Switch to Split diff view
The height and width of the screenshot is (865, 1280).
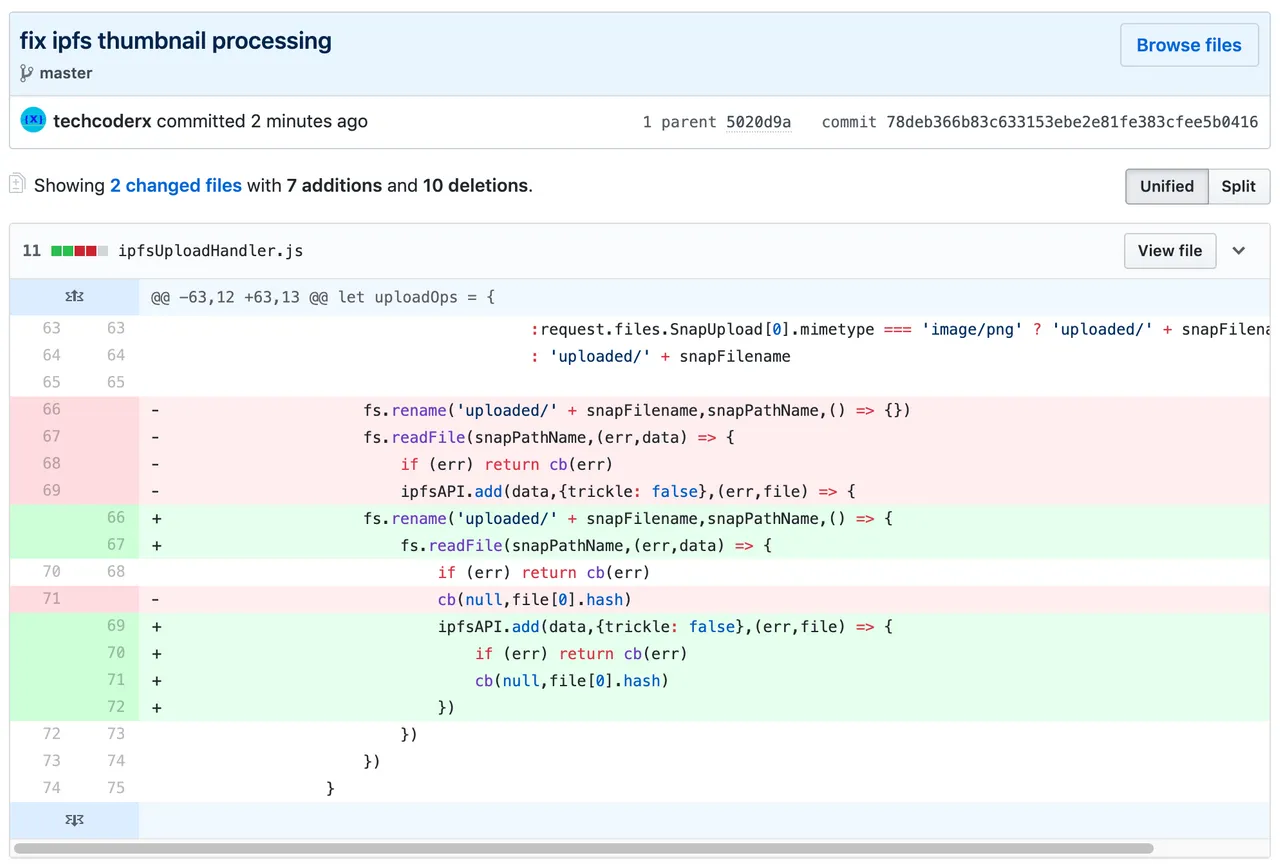click(1238, 186)
